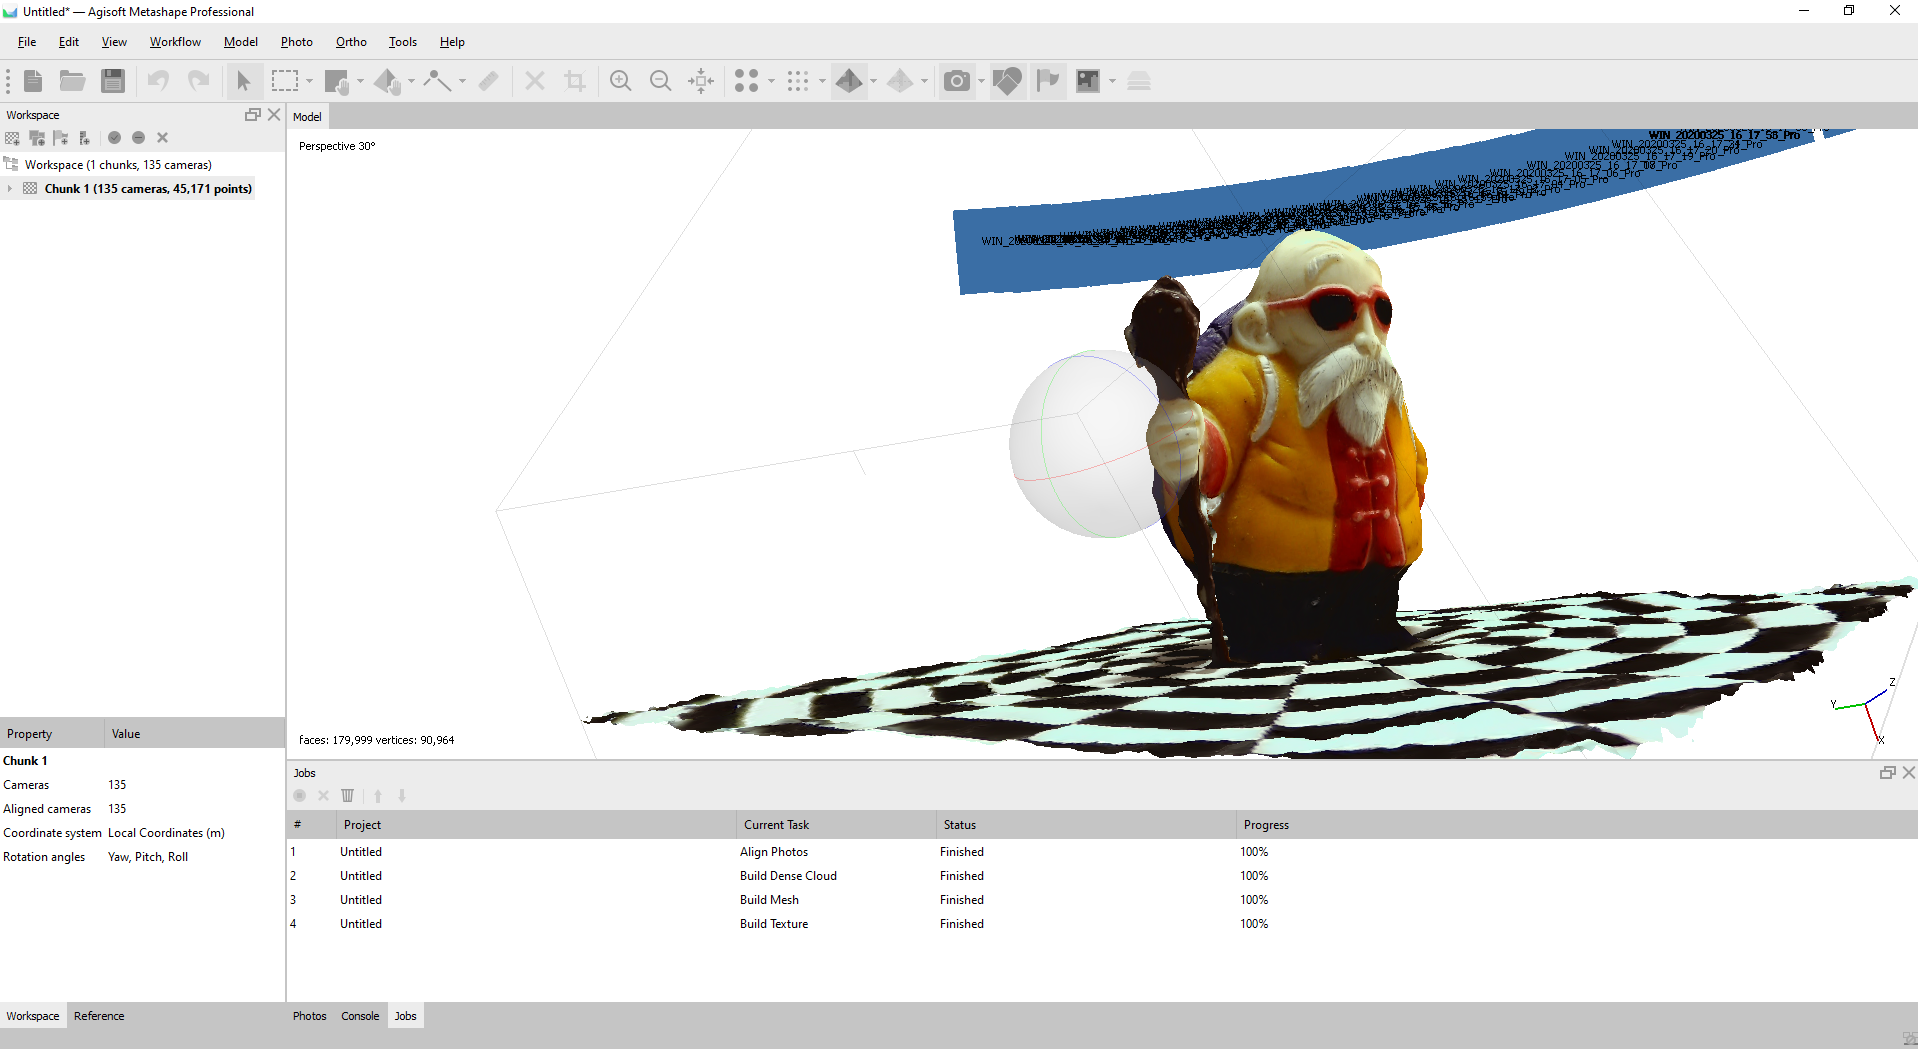The height and width of the screenshot is (1049, 1918).
Task: Select the Align Photos job row
Action: pos(1102,852)
